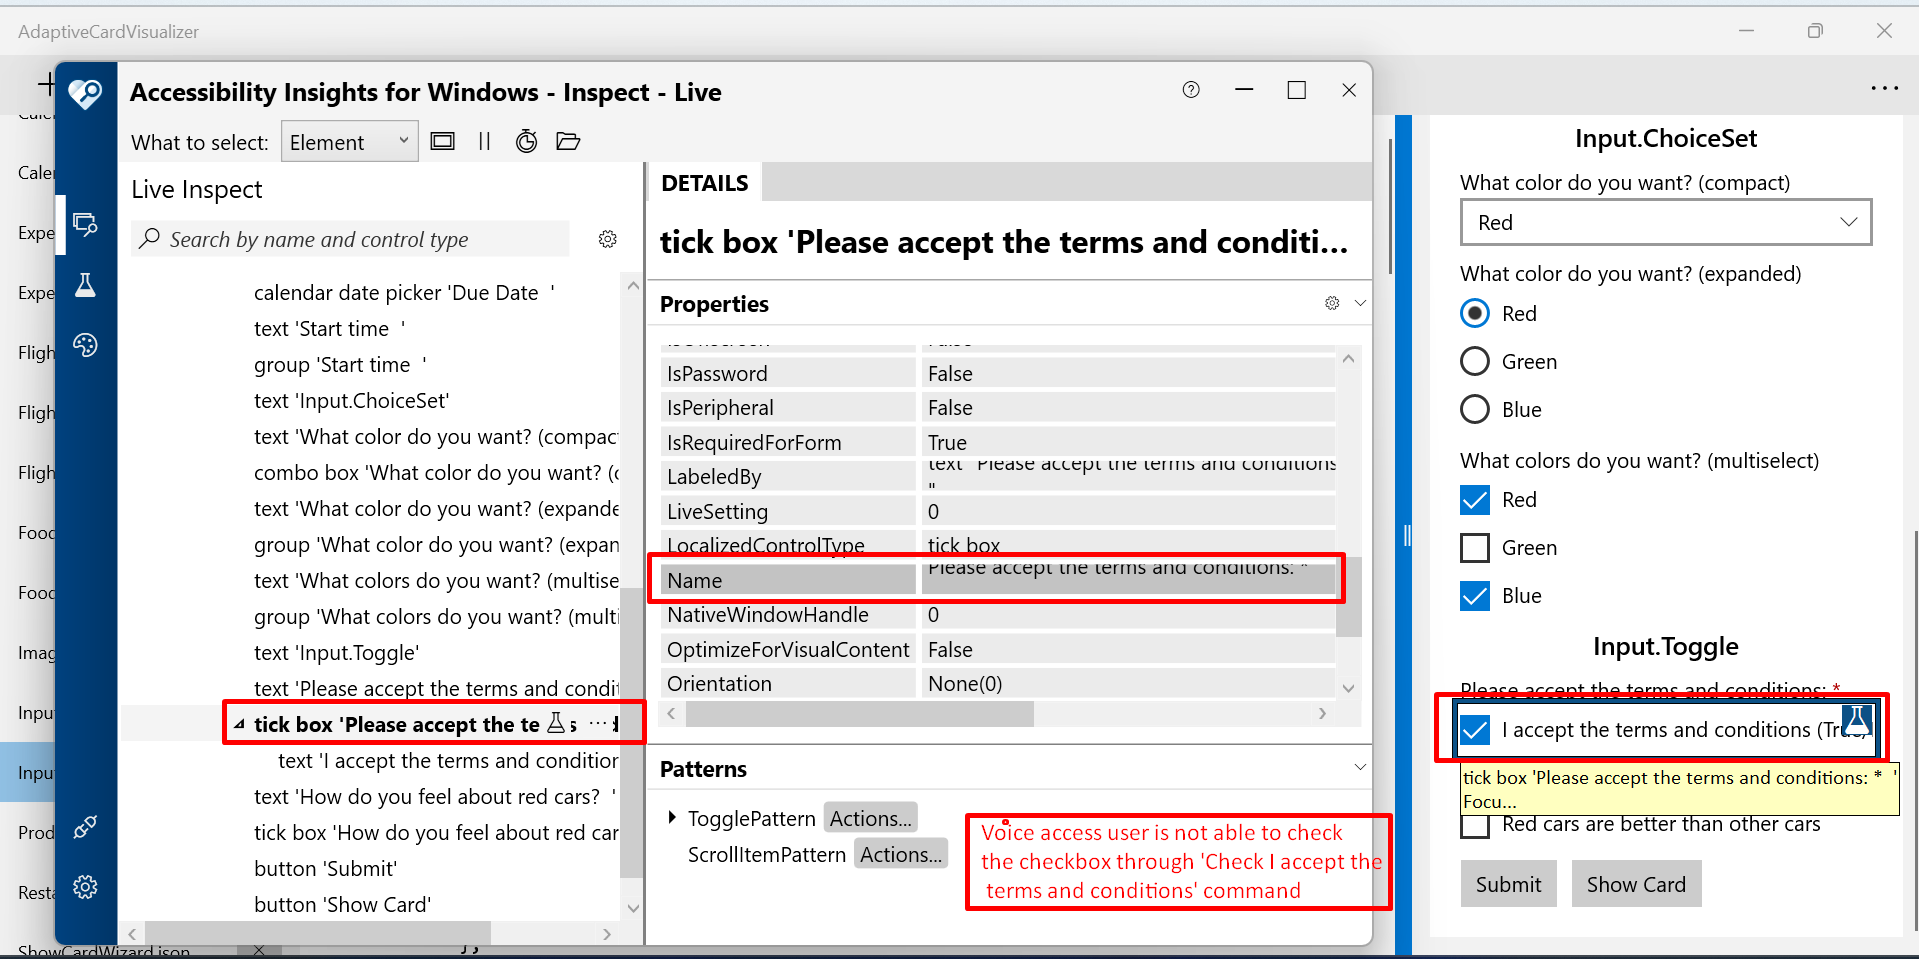Image resolution: width=1919 pixels, height=959 pixels.
Task: Switch to the DETAILS tab
Action: coord(704,182)
